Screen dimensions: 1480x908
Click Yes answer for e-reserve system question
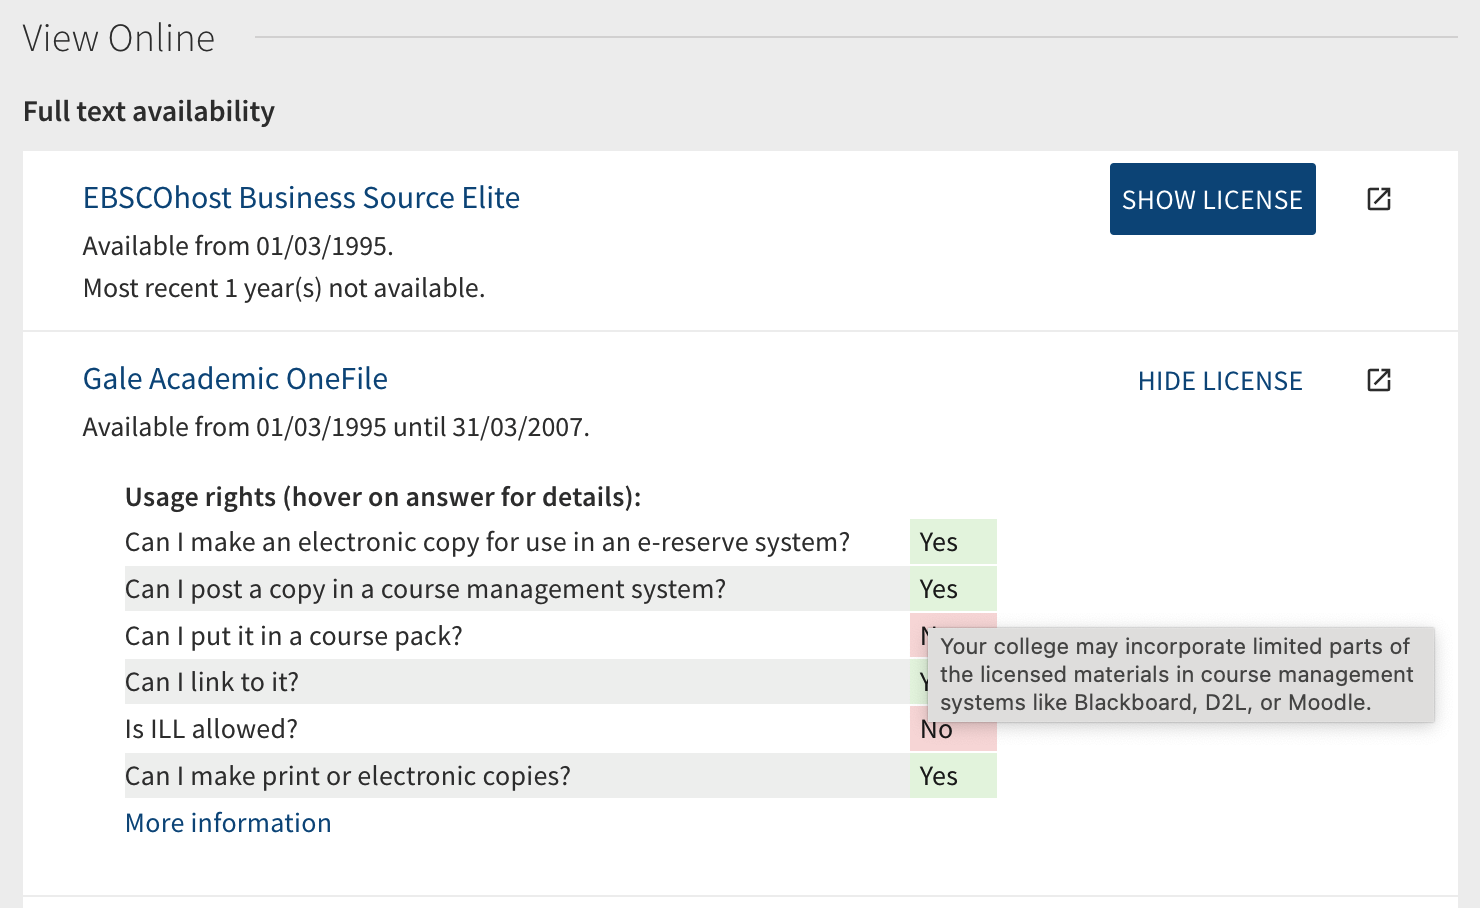click(x=953, y=542)
